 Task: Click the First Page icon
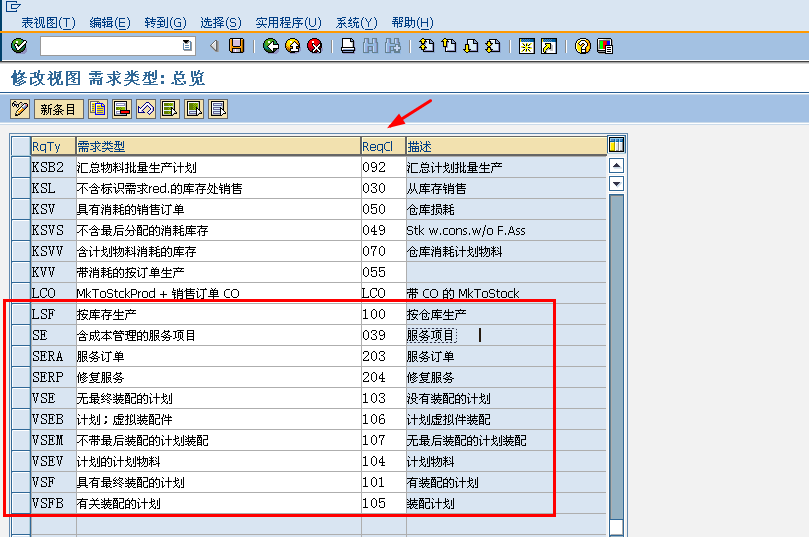click(x=426, y=46)
